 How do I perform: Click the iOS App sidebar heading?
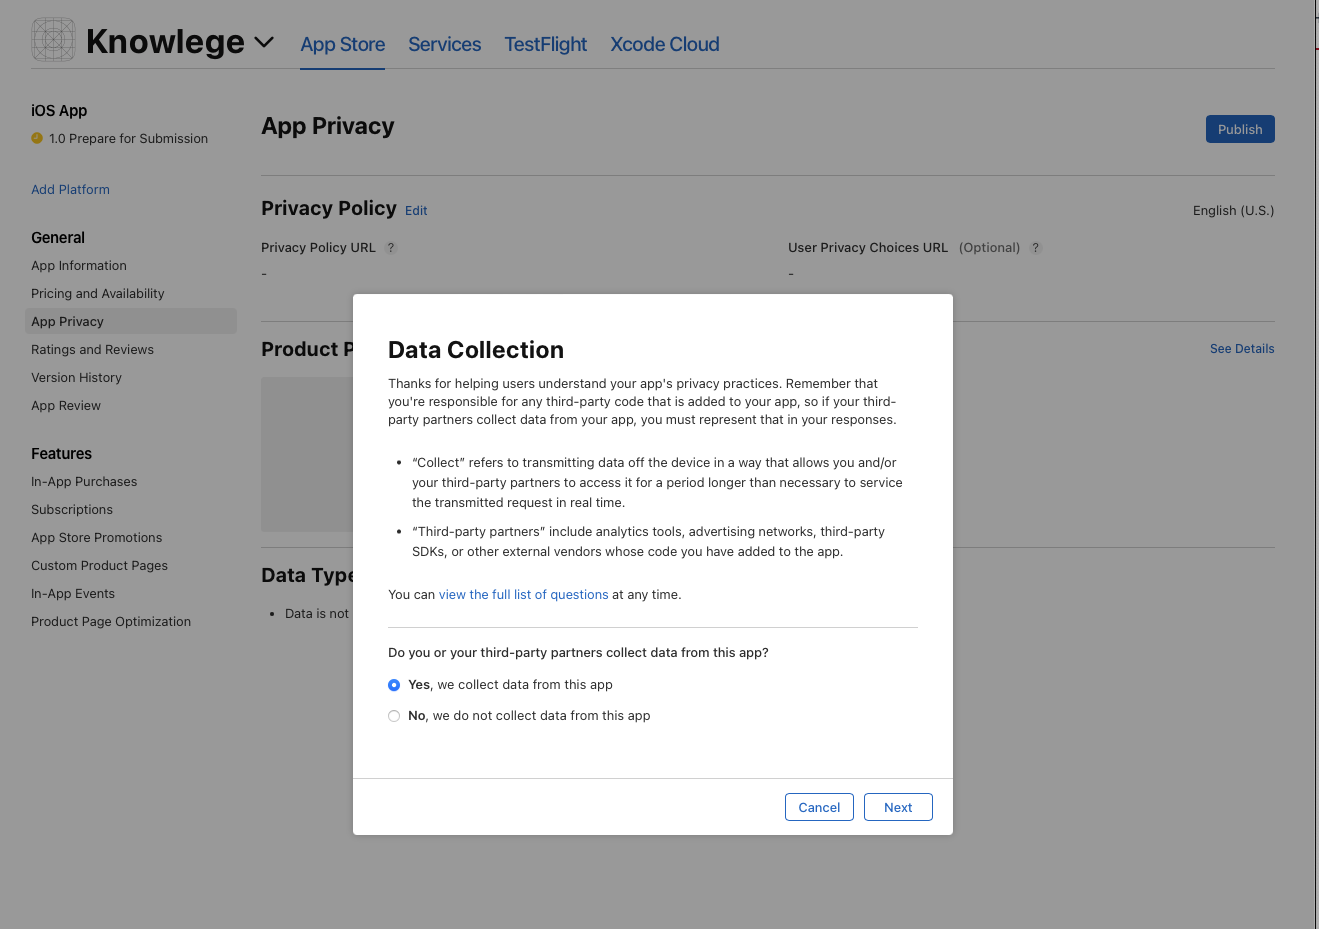59,110
